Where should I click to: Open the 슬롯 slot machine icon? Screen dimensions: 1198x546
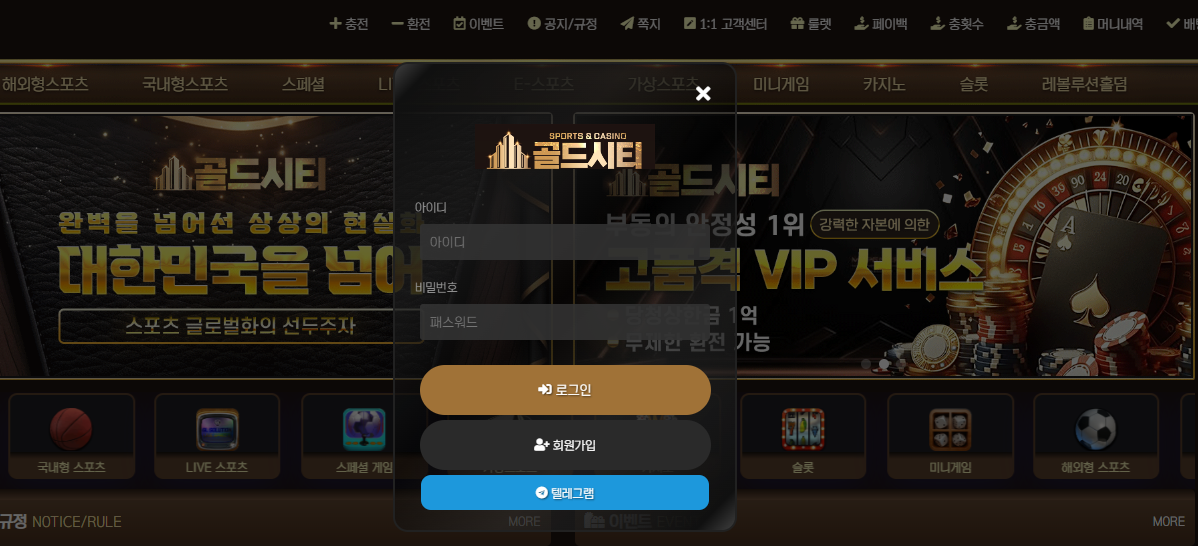tap(803, 429)
